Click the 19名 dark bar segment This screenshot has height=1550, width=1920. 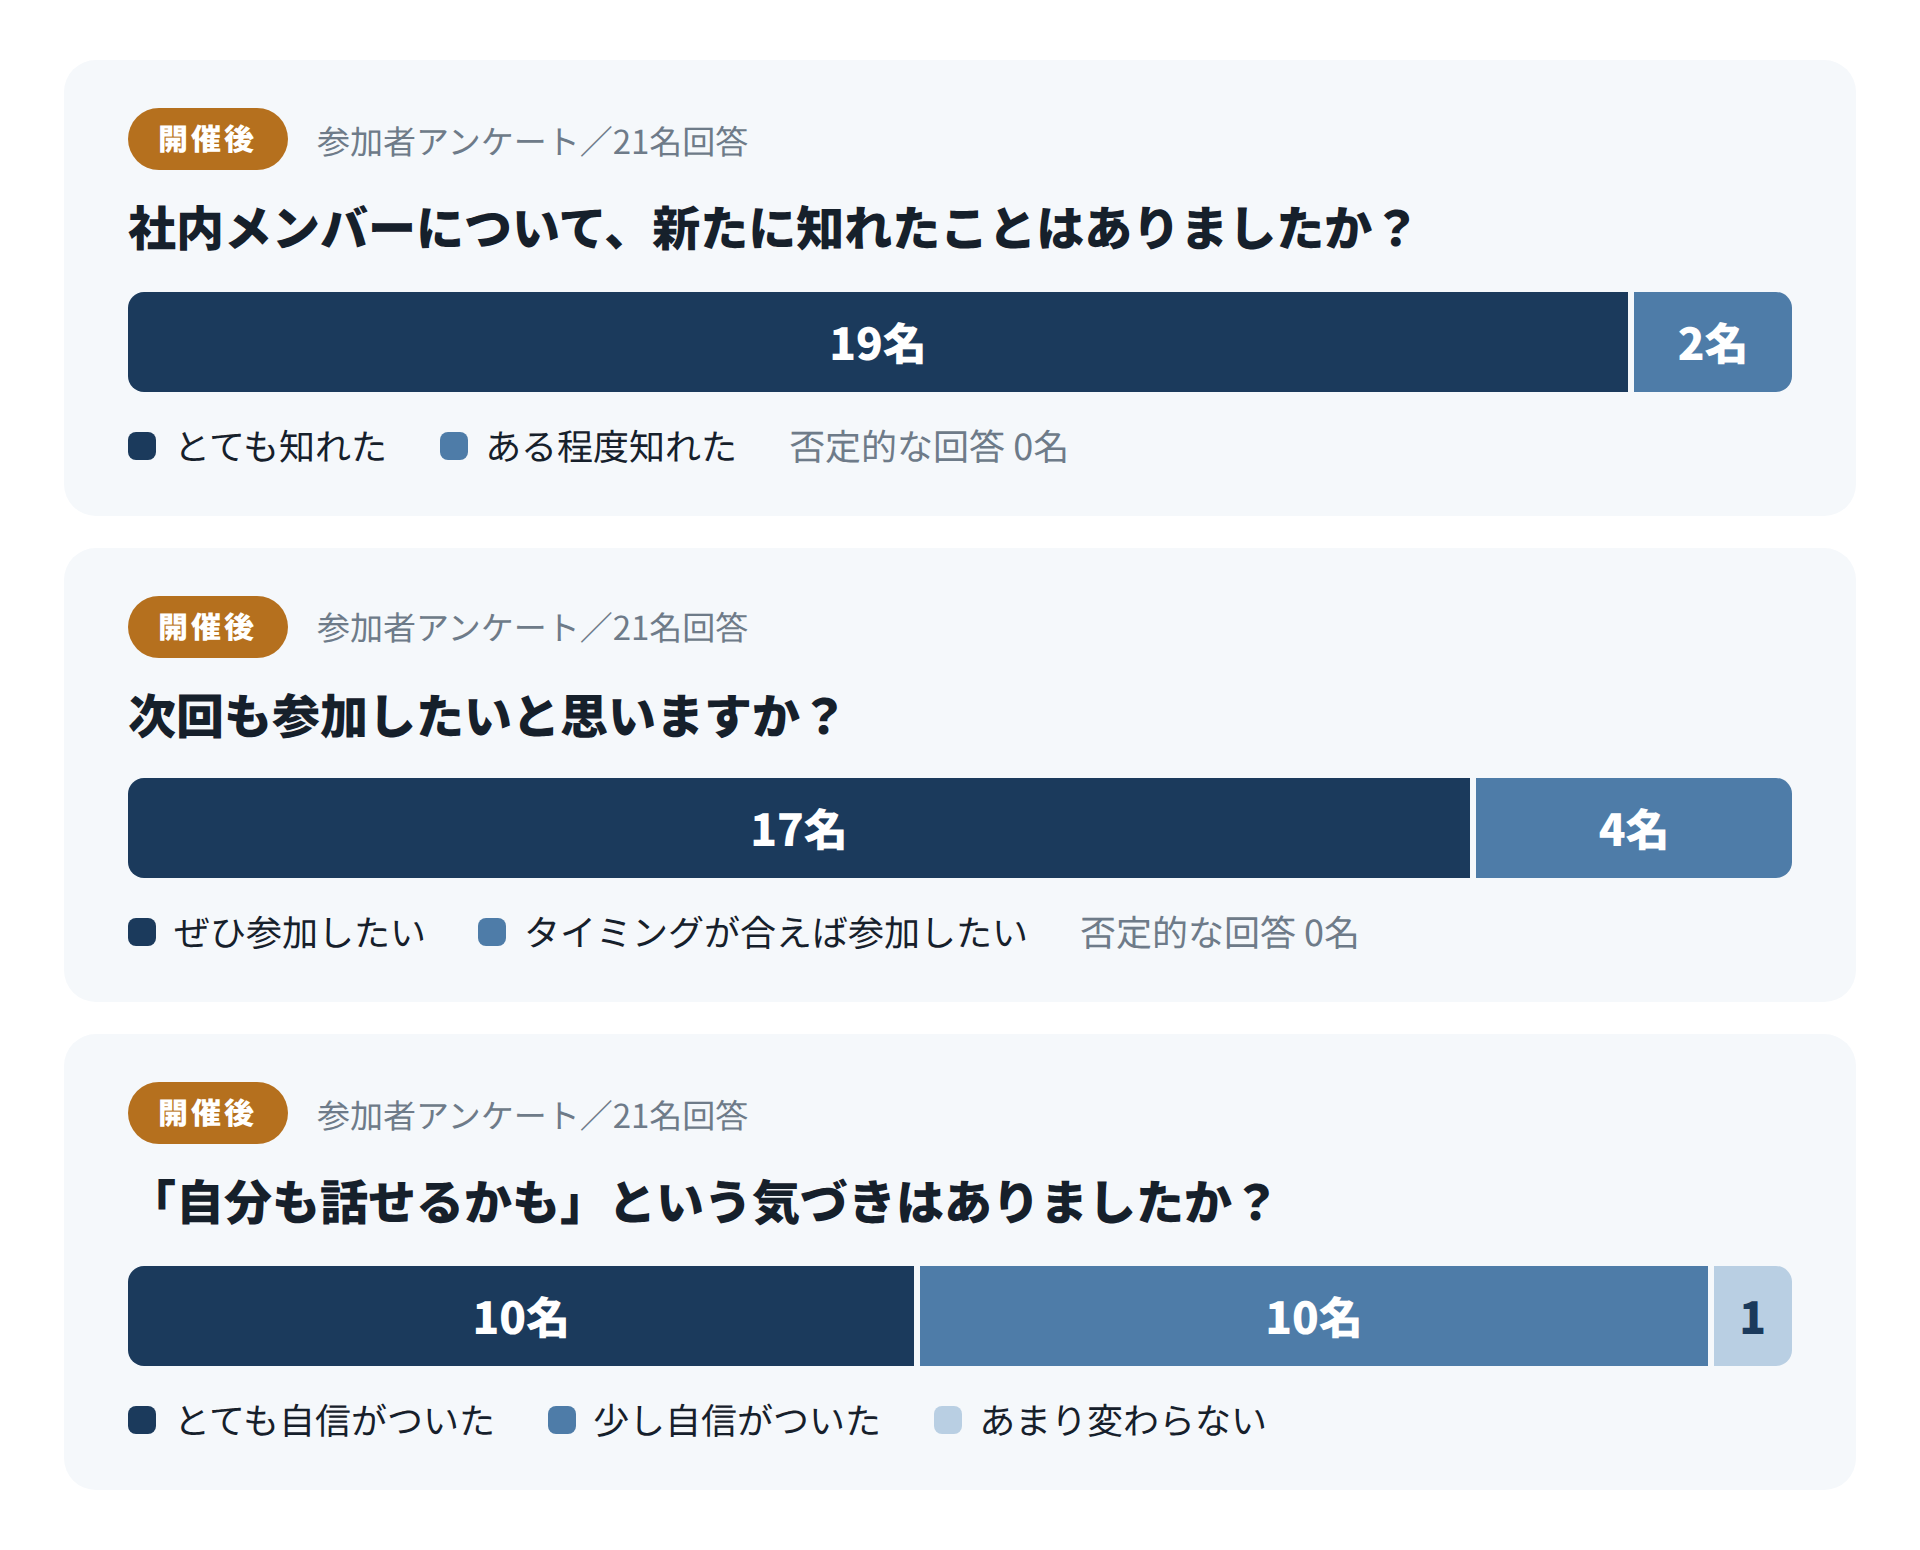[878, 342]
